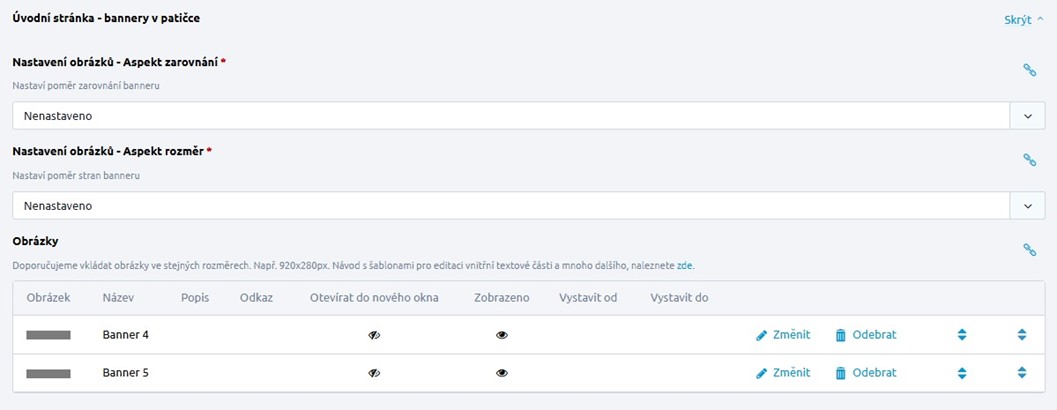This screenshot has height=410, width=1057.
Task: Click the first sort arrows for Banner 5
Action: [x=962, y=373]
